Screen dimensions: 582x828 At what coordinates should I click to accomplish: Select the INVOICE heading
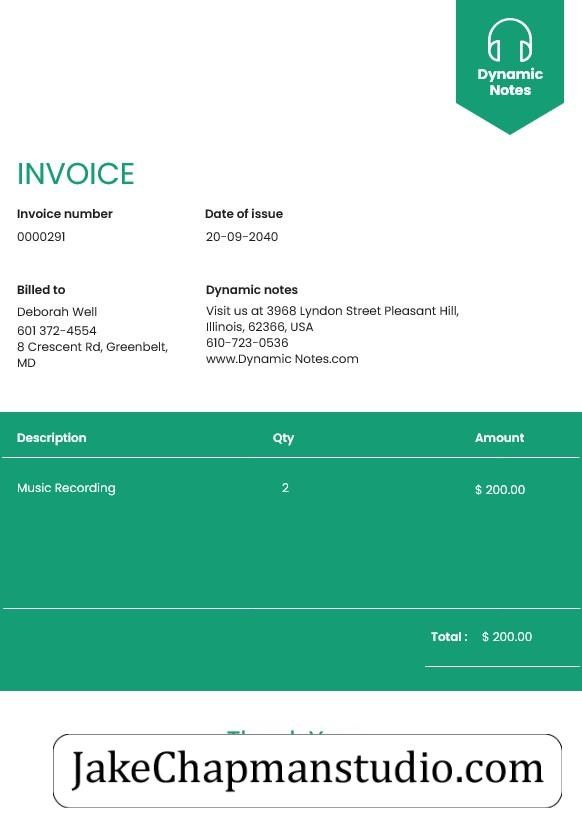point(76,174)
